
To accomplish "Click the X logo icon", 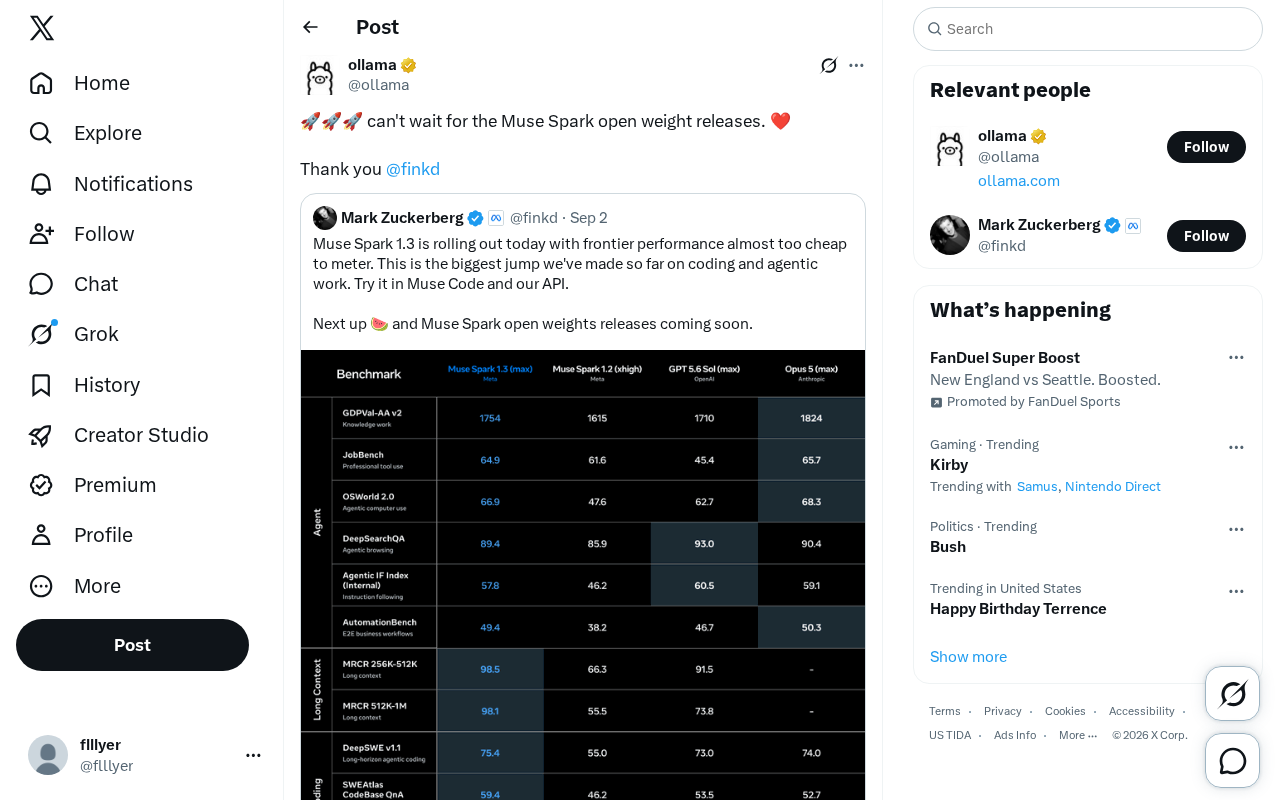I will 42,28.
